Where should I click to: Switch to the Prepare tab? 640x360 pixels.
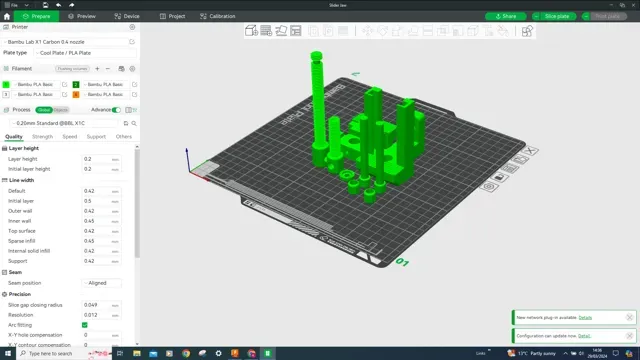(x=36, y=16)
